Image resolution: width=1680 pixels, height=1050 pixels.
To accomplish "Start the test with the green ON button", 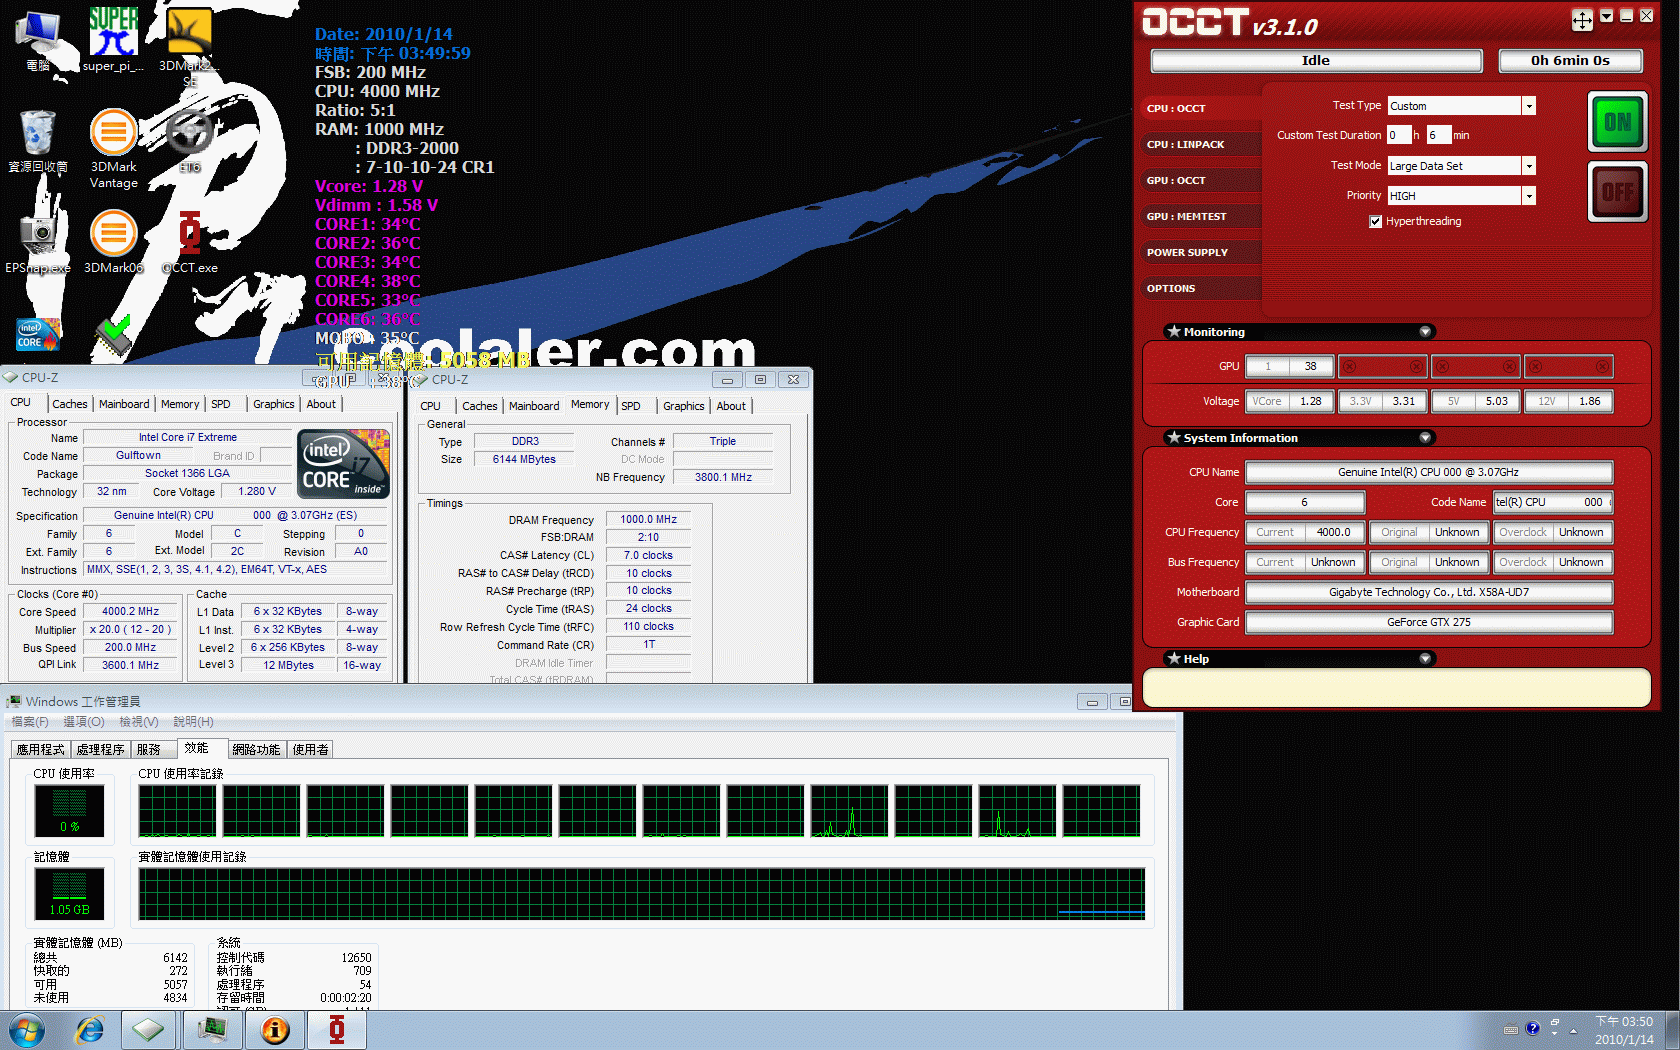I will pyautogui.click(x=1617, y=122).
